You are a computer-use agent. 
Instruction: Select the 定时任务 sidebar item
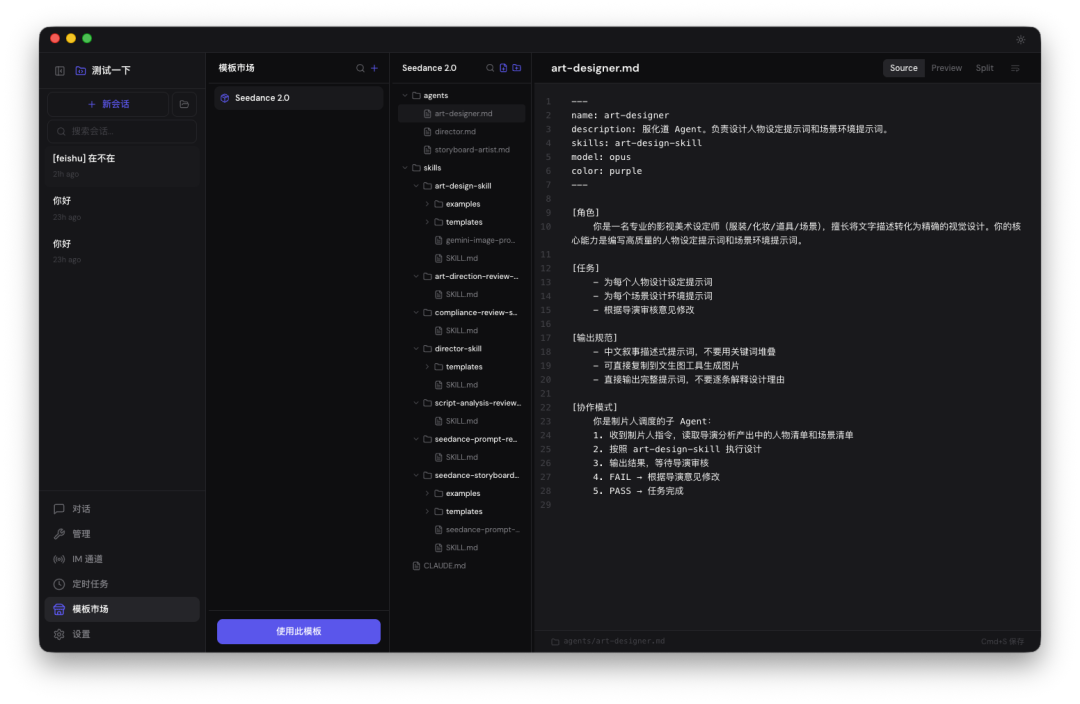(x=89, y=583)
